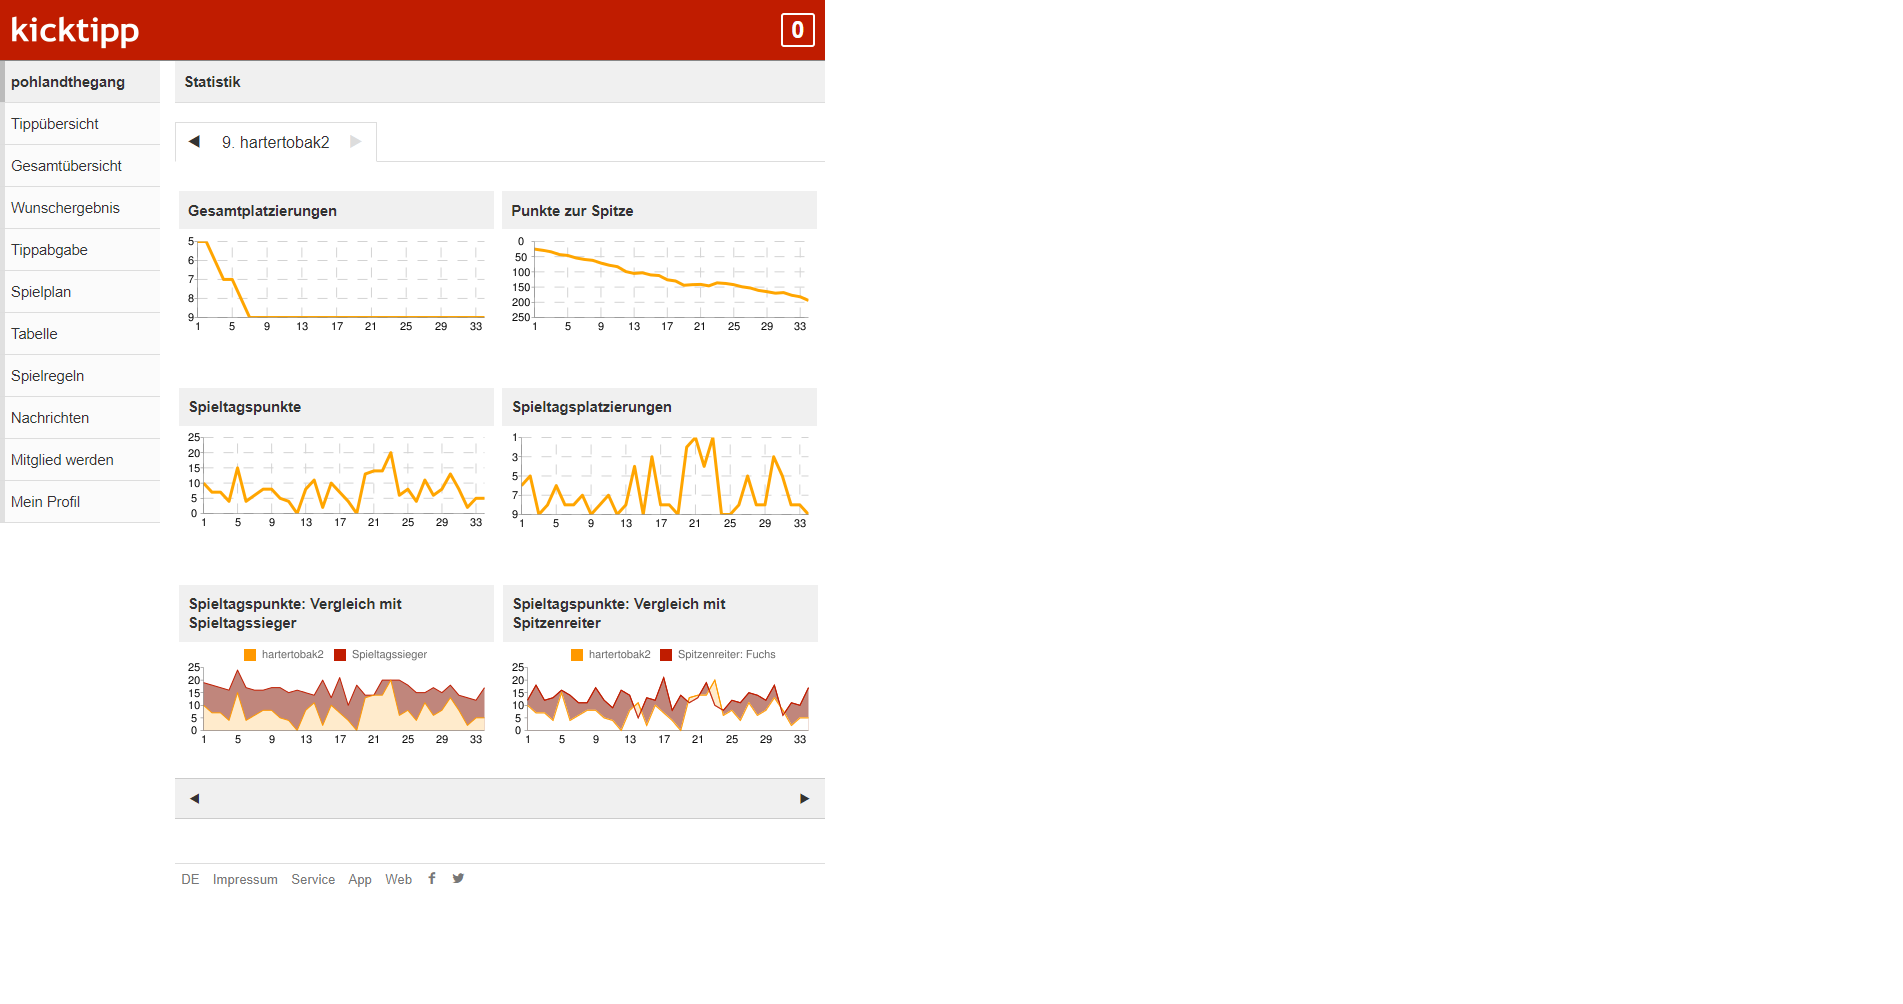Image resolution: width=1903 pixels, height=1004 pixels.
Task: Switch language via DE link
Action: coord(190,880)
